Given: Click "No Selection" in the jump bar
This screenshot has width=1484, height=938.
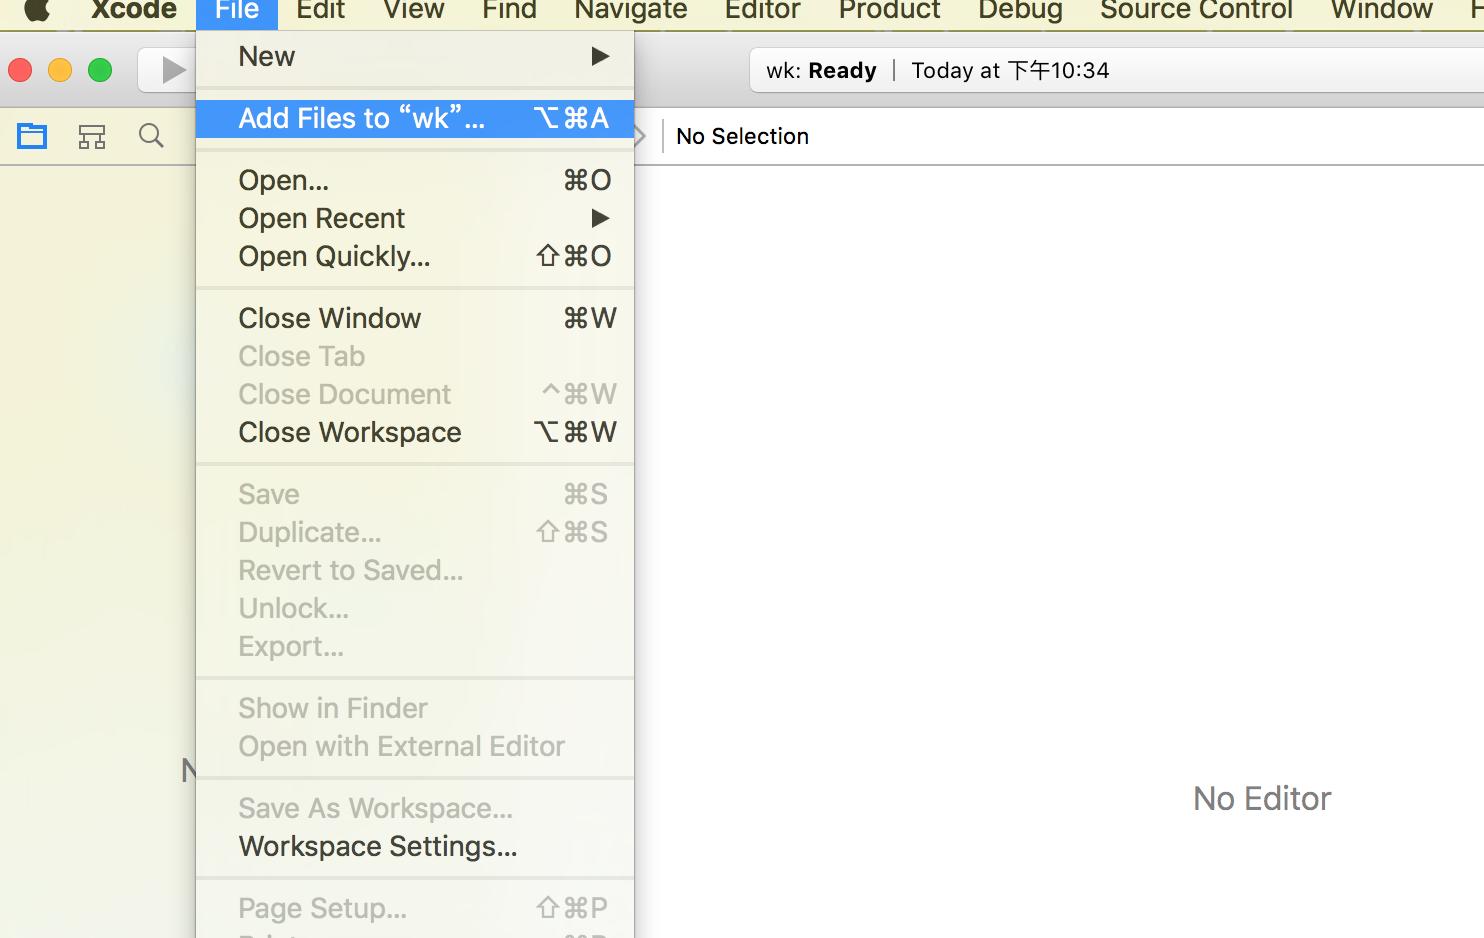Looking at the screenshot, I should tap(742, 136).
